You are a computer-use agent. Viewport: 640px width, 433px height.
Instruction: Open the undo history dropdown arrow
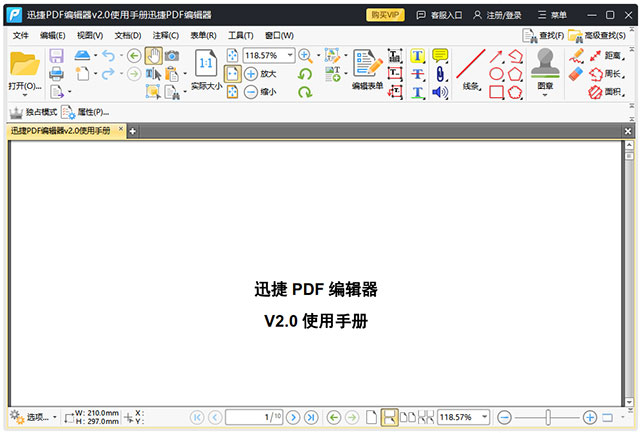121,55
